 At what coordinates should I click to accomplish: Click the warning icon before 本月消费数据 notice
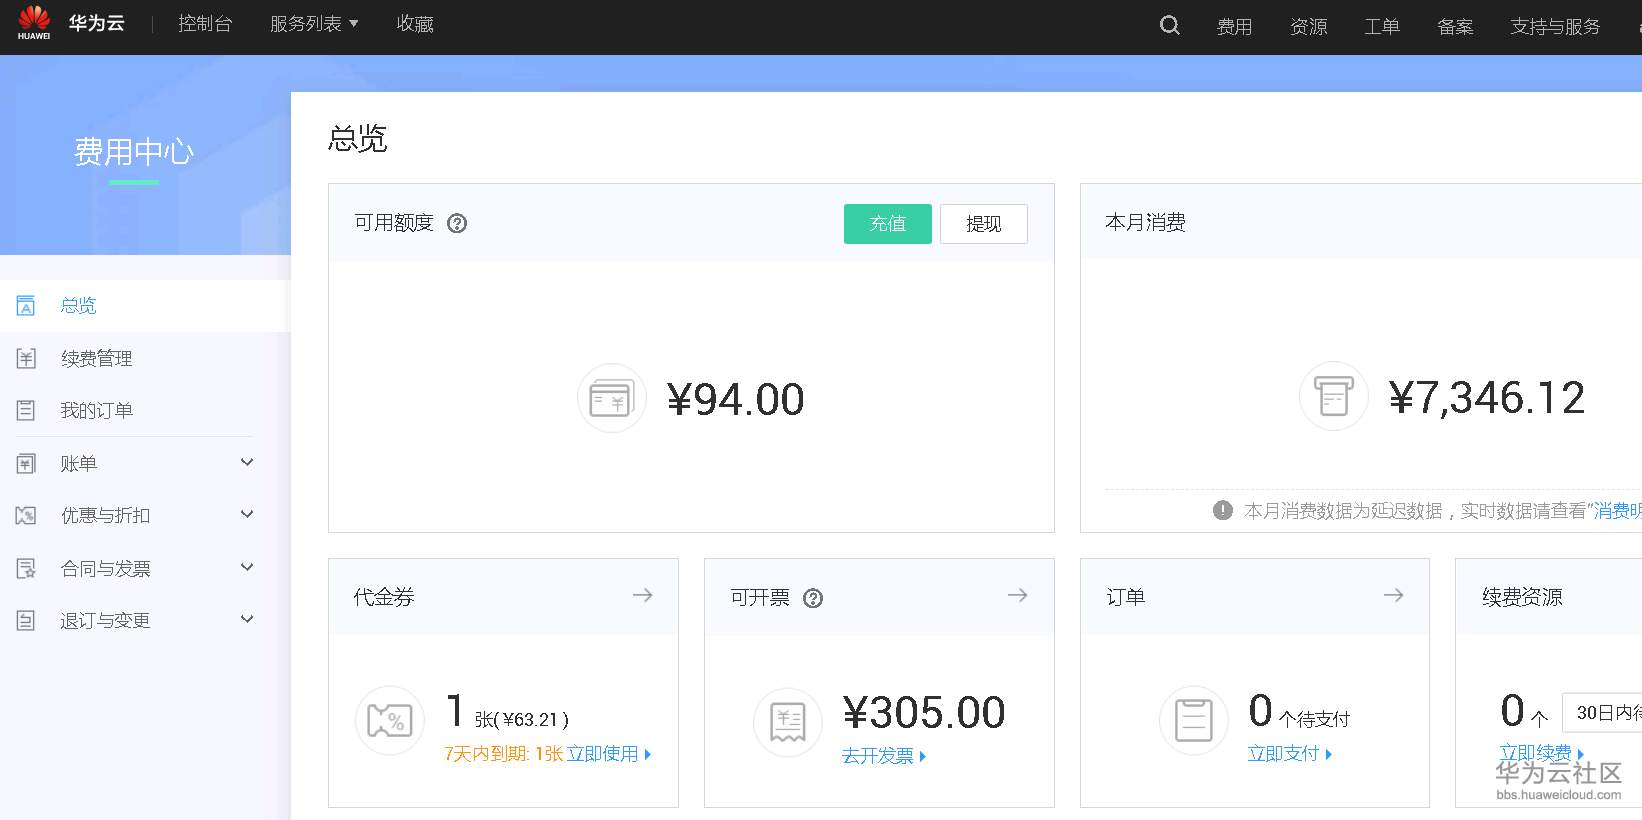pos(1222,510)
